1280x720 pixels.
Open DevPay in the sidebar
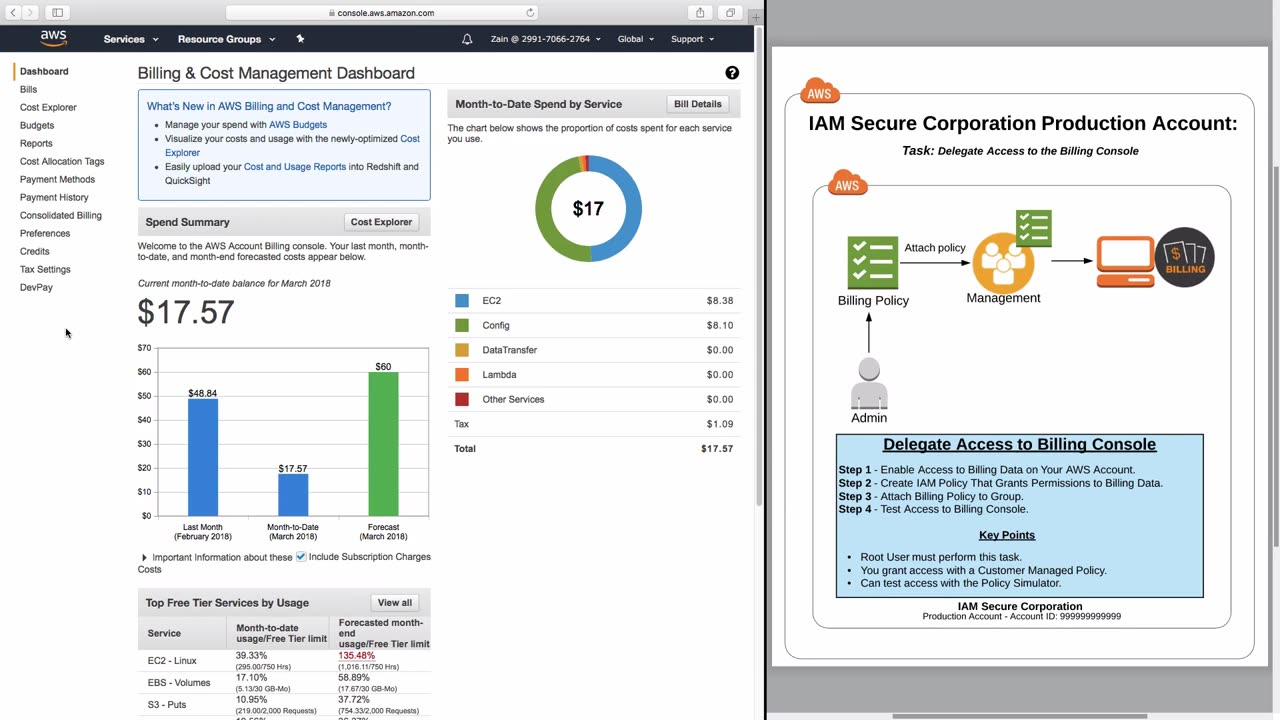click(x=36, y=287)
